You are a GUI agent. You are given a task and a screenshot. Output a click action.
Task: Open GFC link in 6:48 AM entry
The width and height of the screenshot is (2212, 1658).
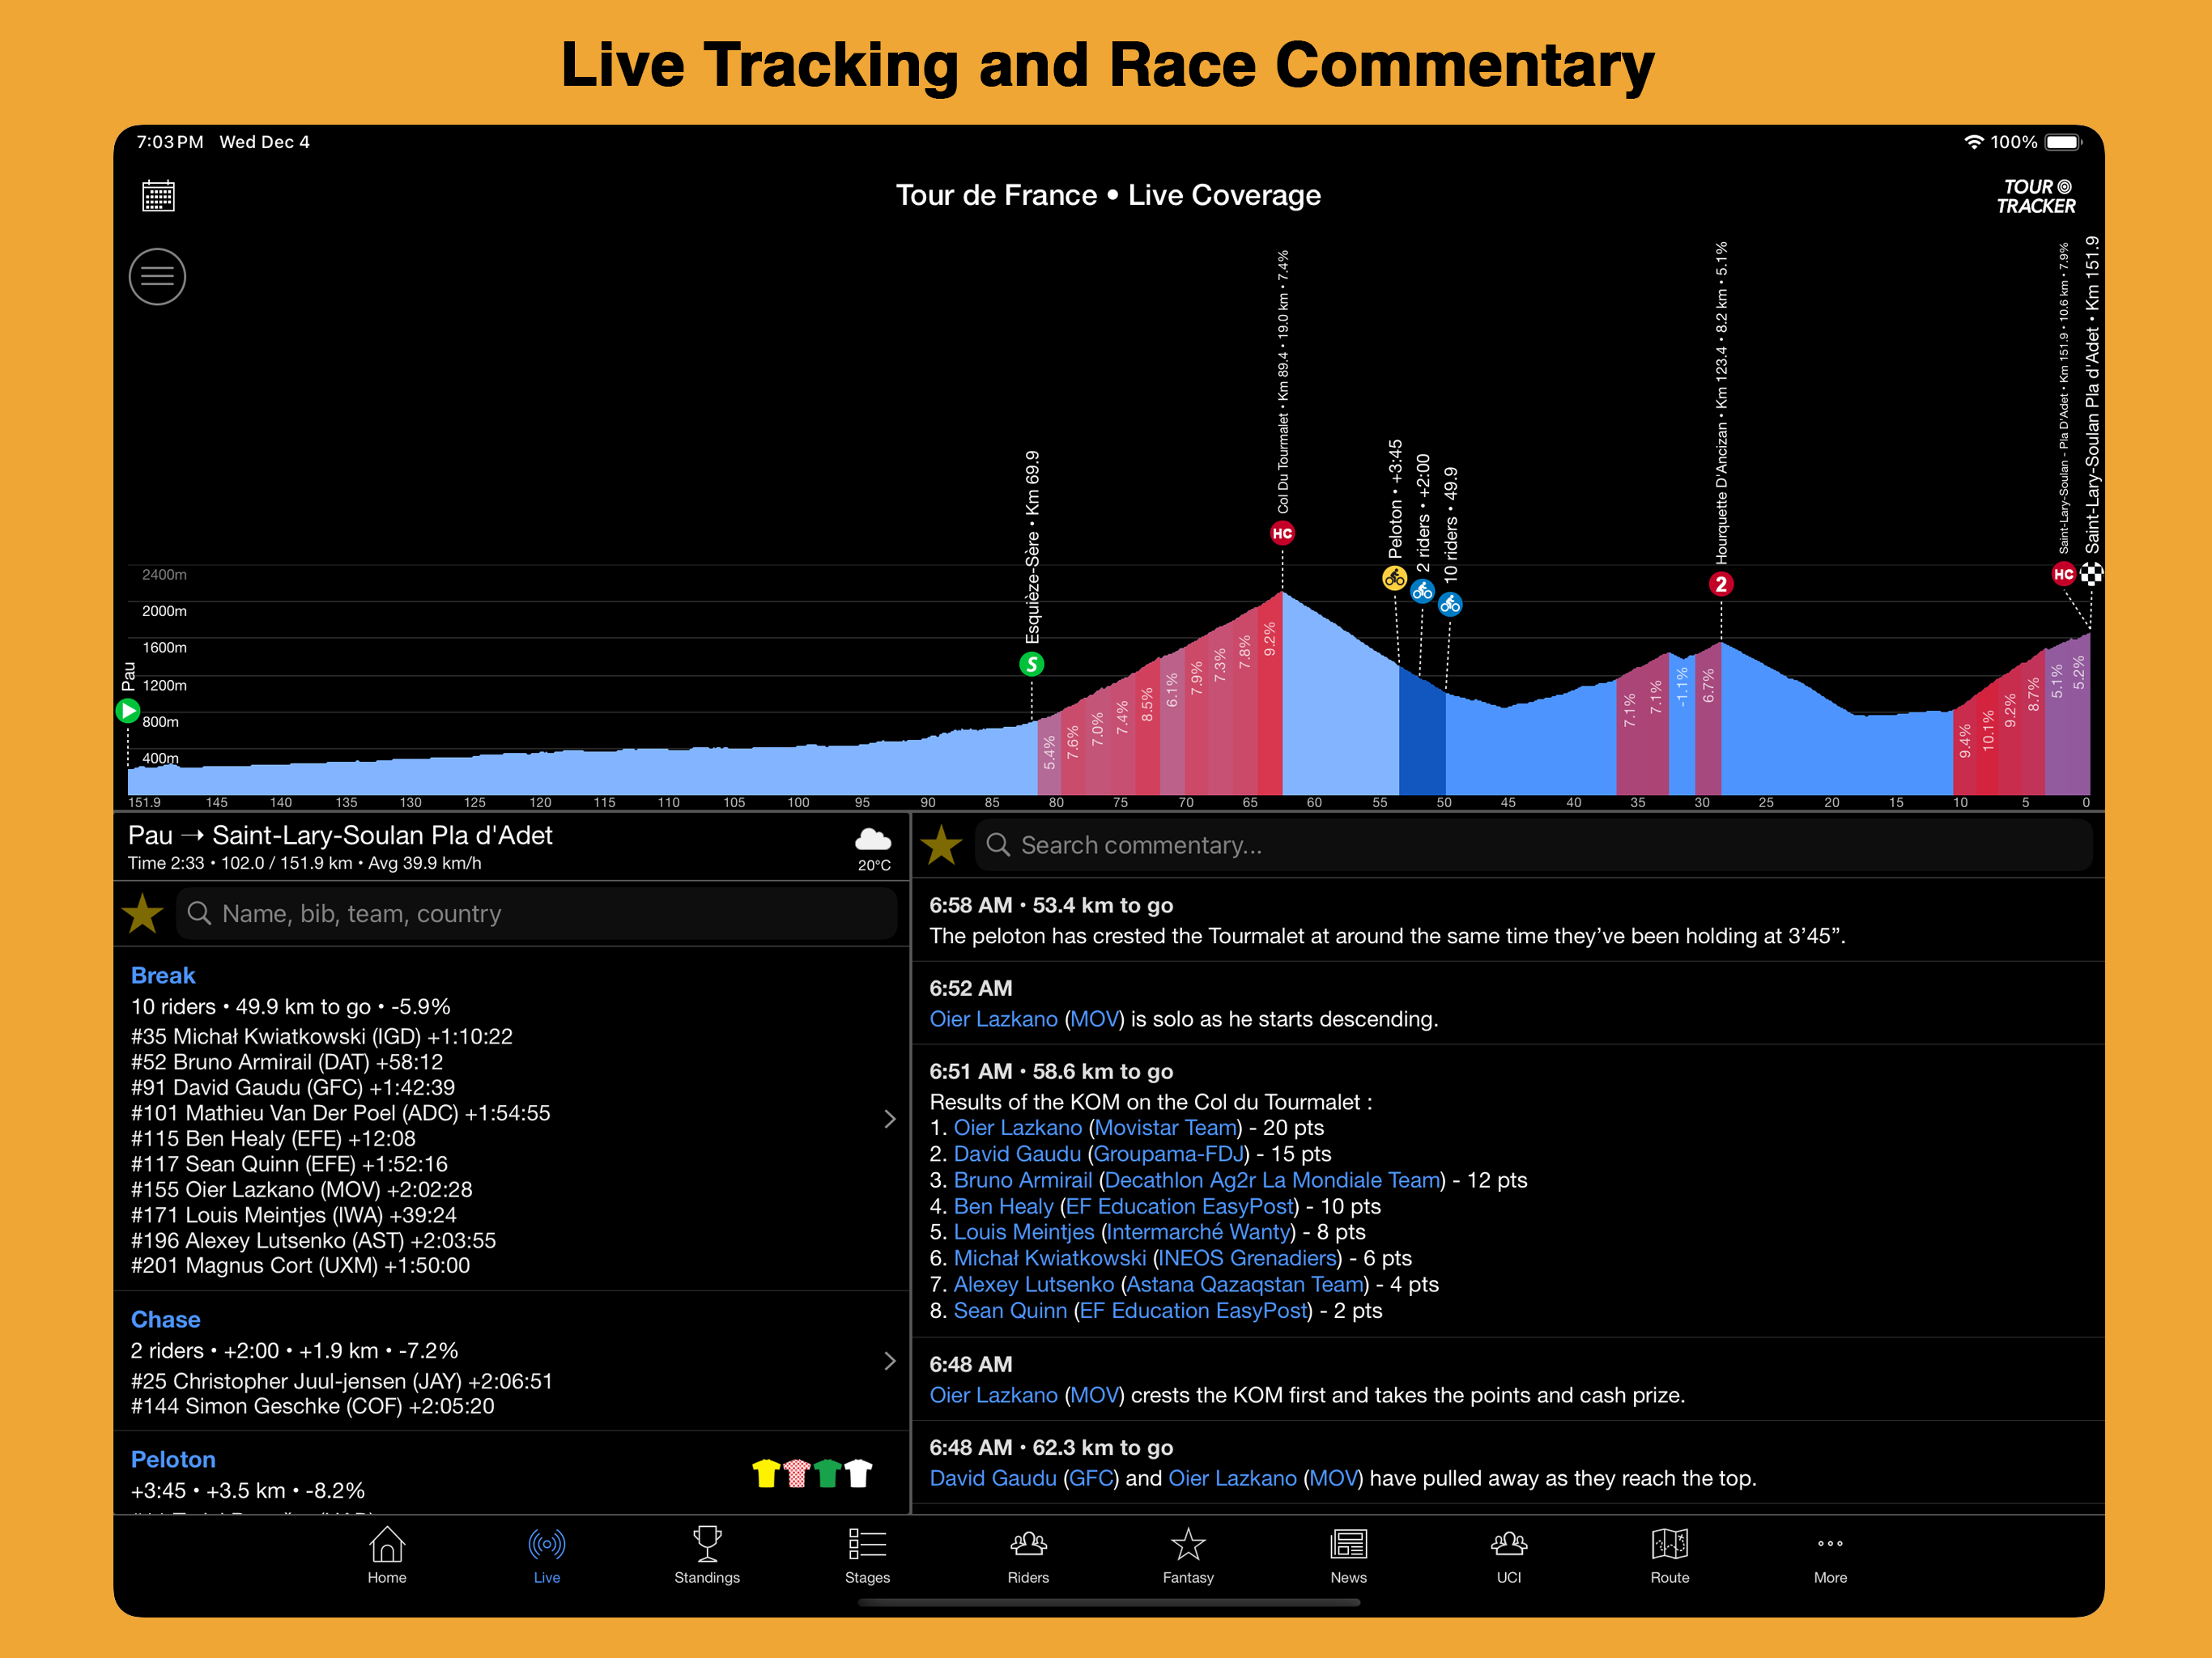(x=1090, y=1478)
